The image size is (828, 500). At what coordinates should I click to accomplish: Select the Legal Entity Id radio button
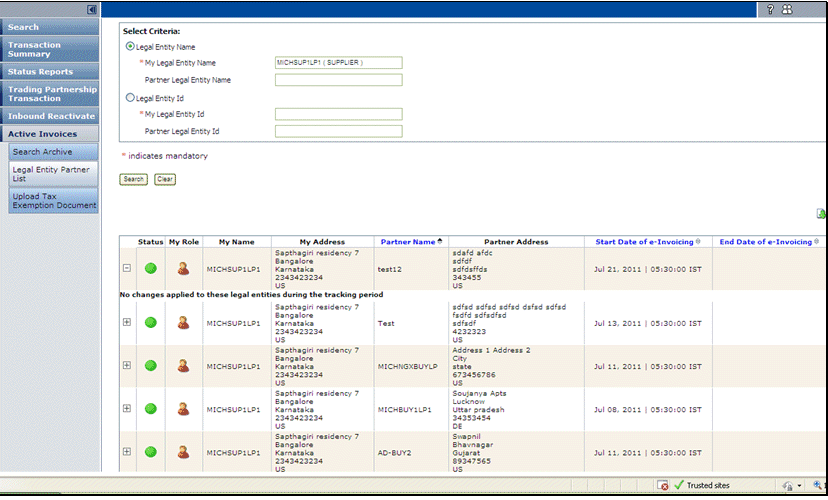coord(130,98)
